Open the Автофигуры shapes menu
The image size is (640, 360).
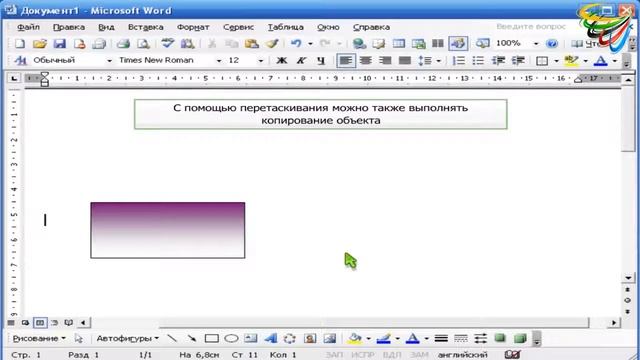pos(128,338)
